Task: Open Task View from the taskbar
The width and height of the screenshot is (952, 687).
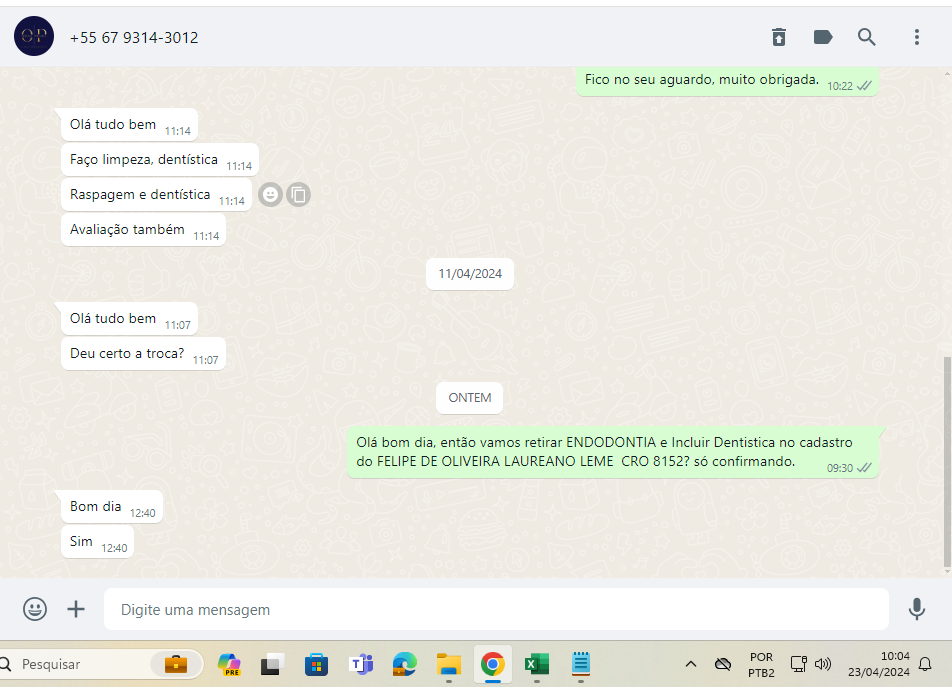Action: point(273,665)
